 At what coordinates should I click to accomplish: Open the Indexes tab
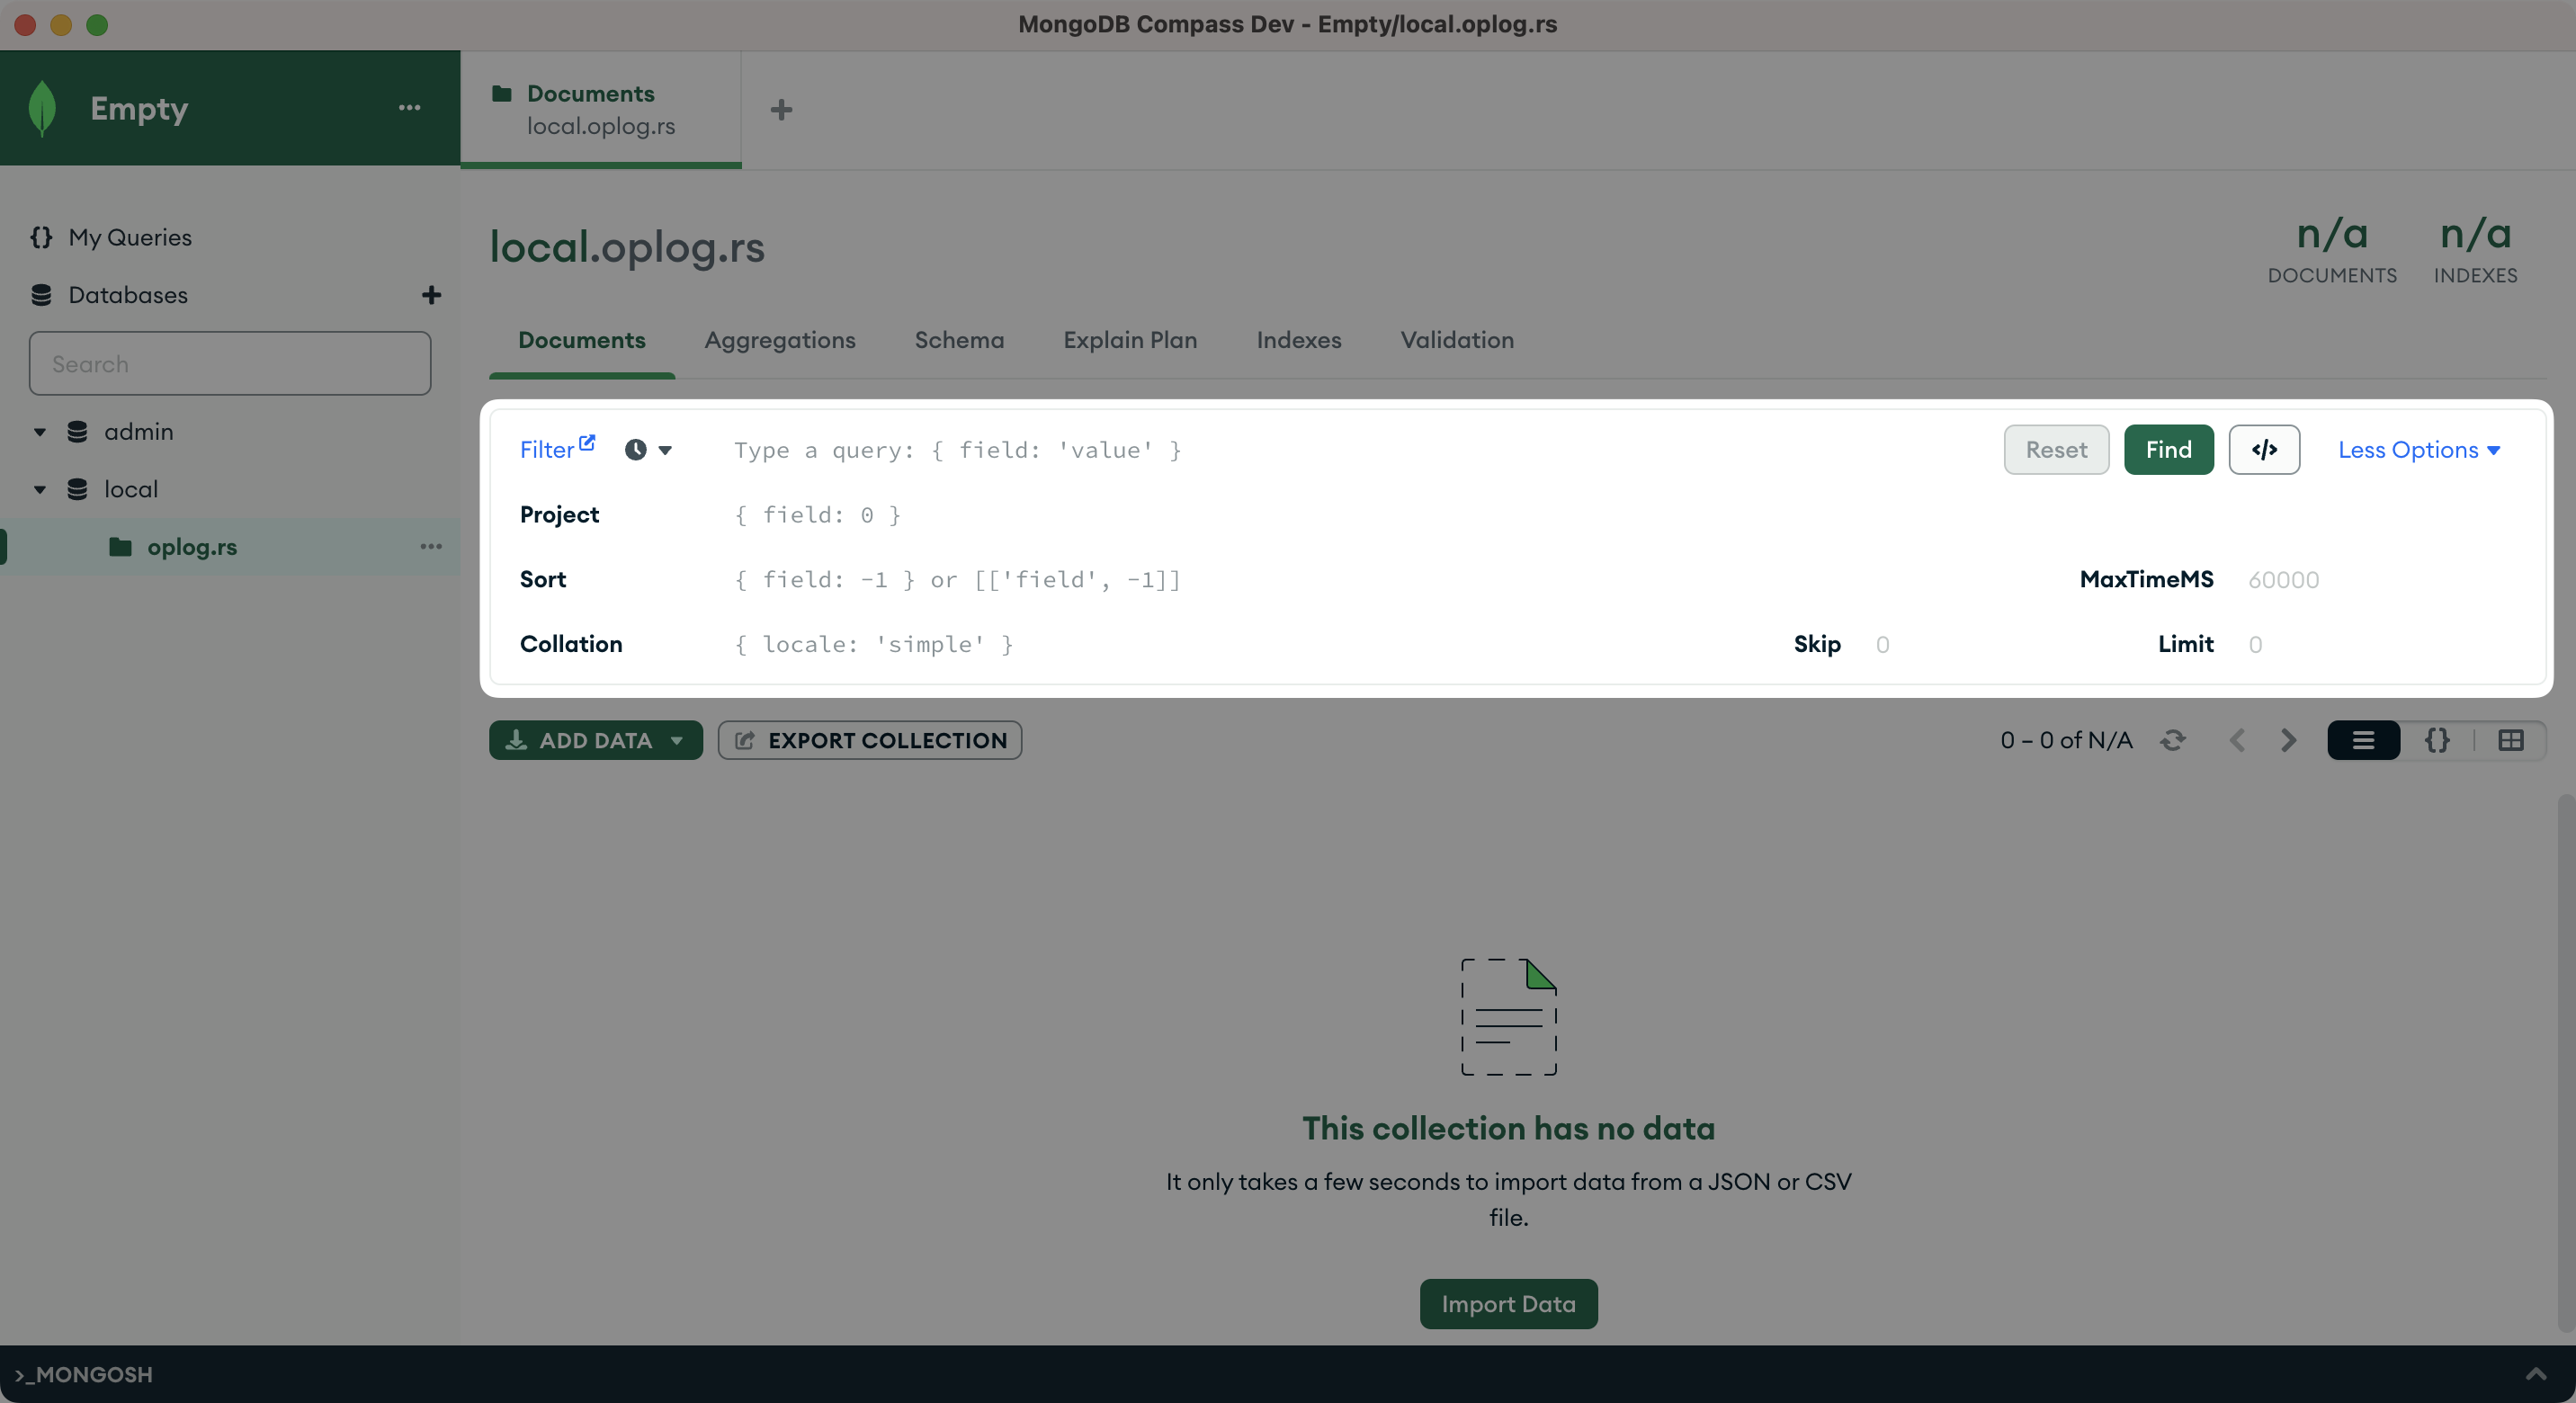pos(1298,340)
